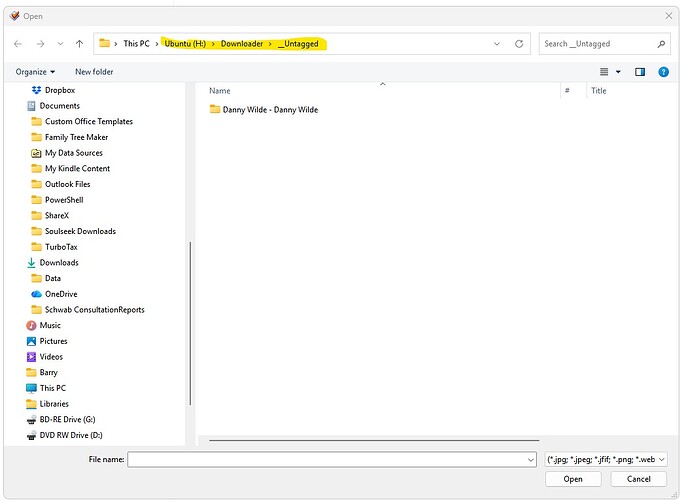This screenshot has height=500, width=681.
Task: Select the Danny Wilde - Danny Wilde folder
Action: (x=270, y=109)
